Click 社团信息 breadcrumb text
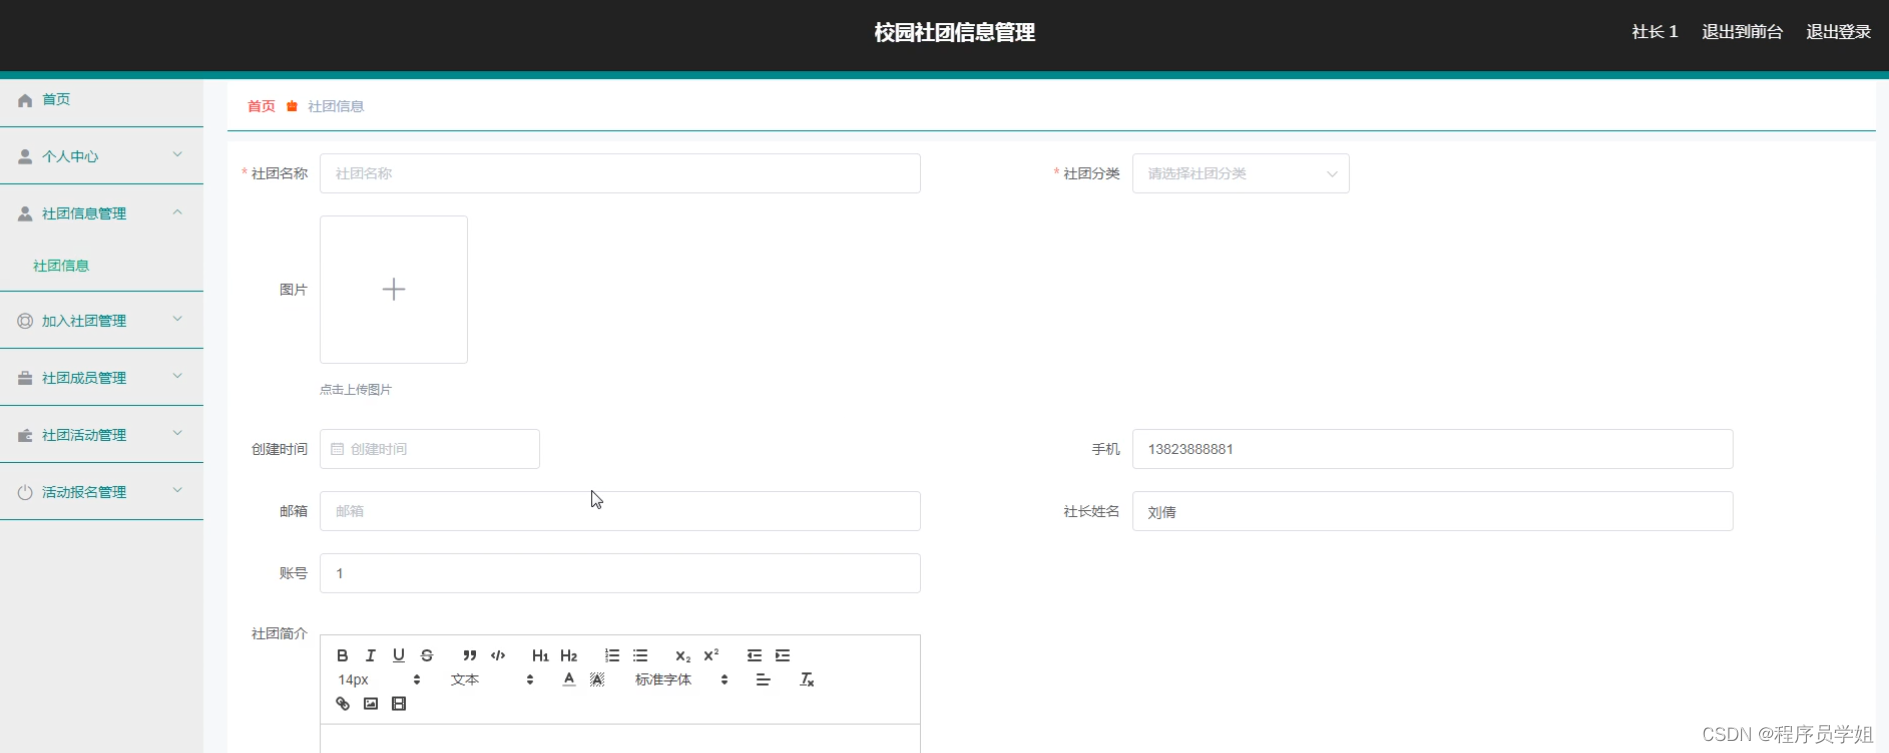Viewport: 1889px width, 753px height. click(336, 106)
